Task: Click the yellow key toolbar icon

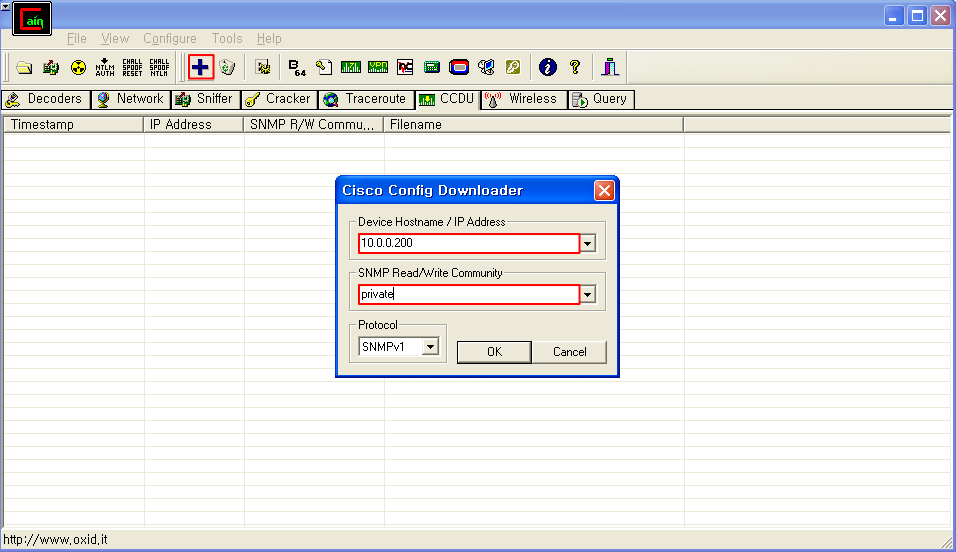Action: click(513, 67)
